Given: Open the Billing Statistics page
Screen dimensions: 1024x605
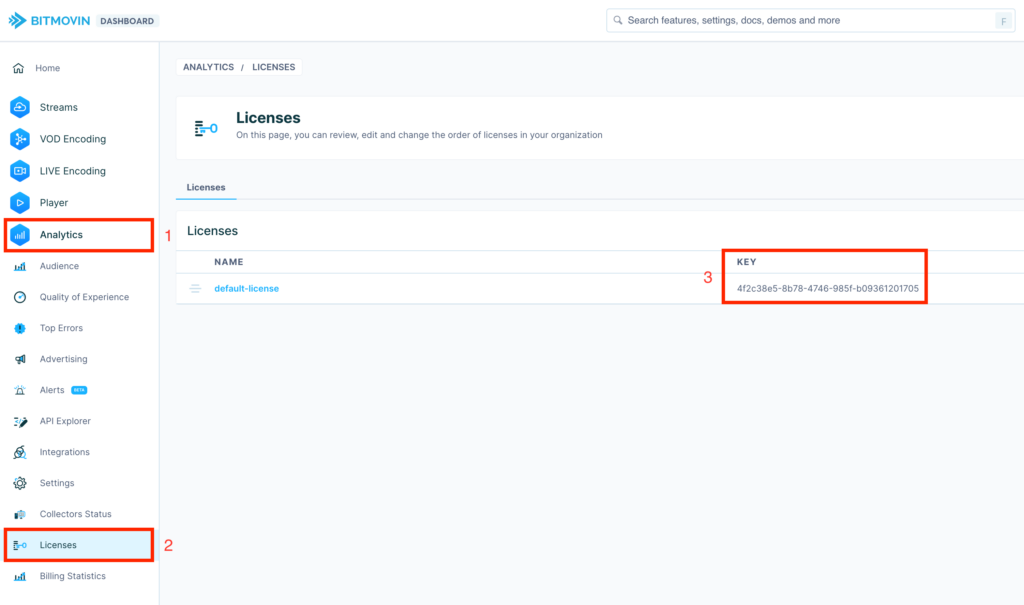Looking at the screenshot, I should tap(72, 576).
